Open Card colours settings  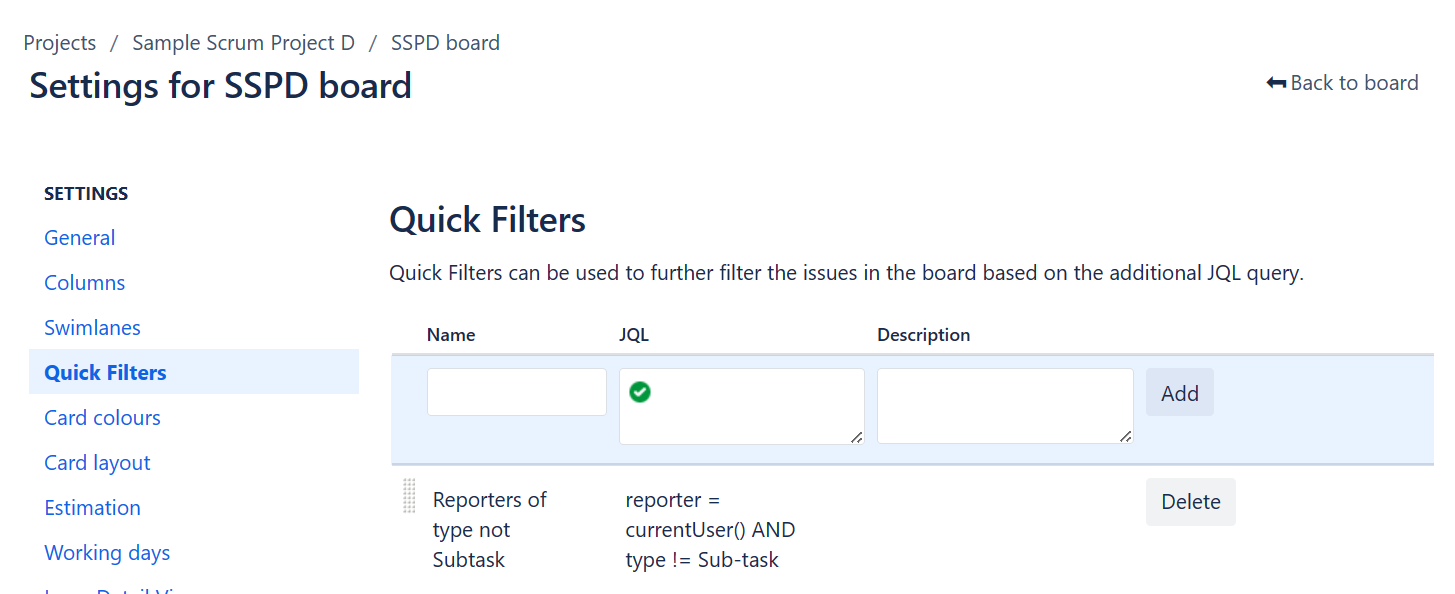[102, 417]
